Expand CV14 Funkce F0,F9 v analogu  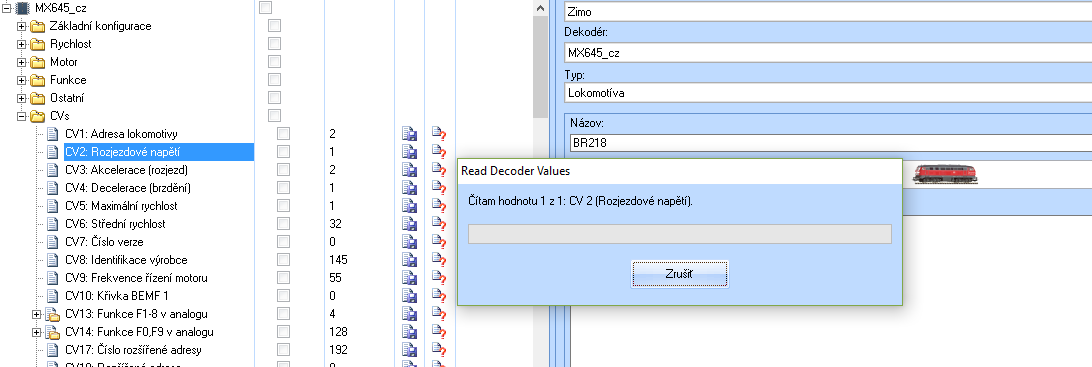click(37, 332)
